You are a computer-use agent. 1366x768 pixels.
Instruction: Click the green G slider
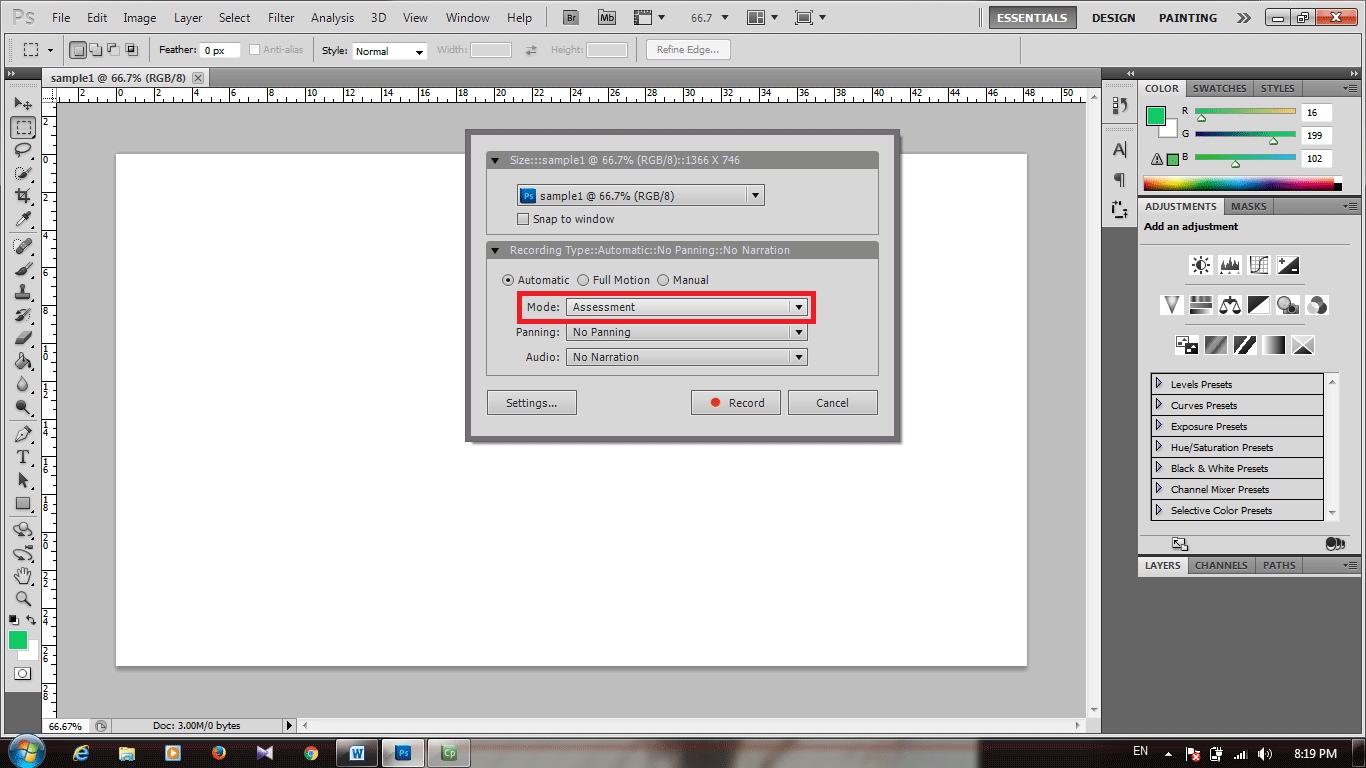[1245, 135]
